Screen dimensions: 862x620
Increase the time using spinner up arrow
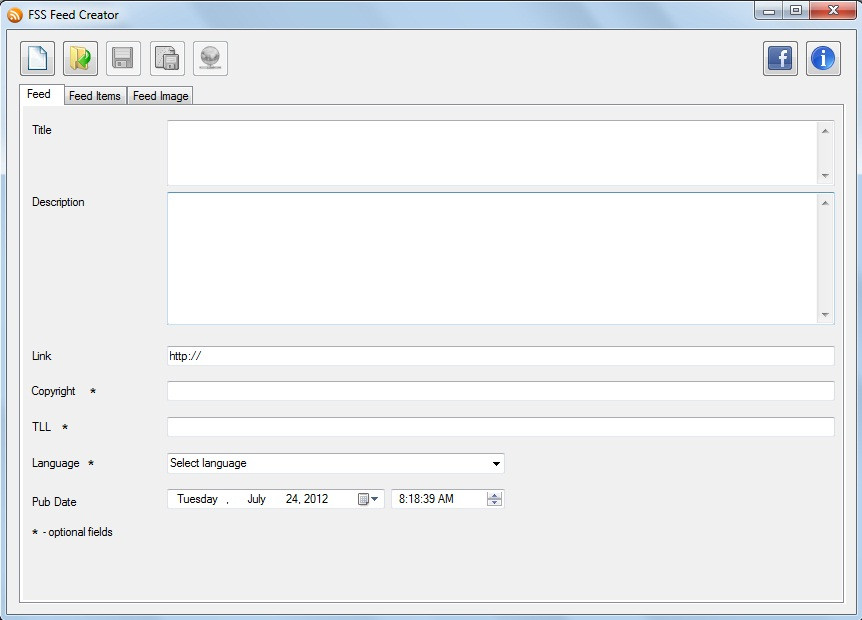[x=494, y=495]
